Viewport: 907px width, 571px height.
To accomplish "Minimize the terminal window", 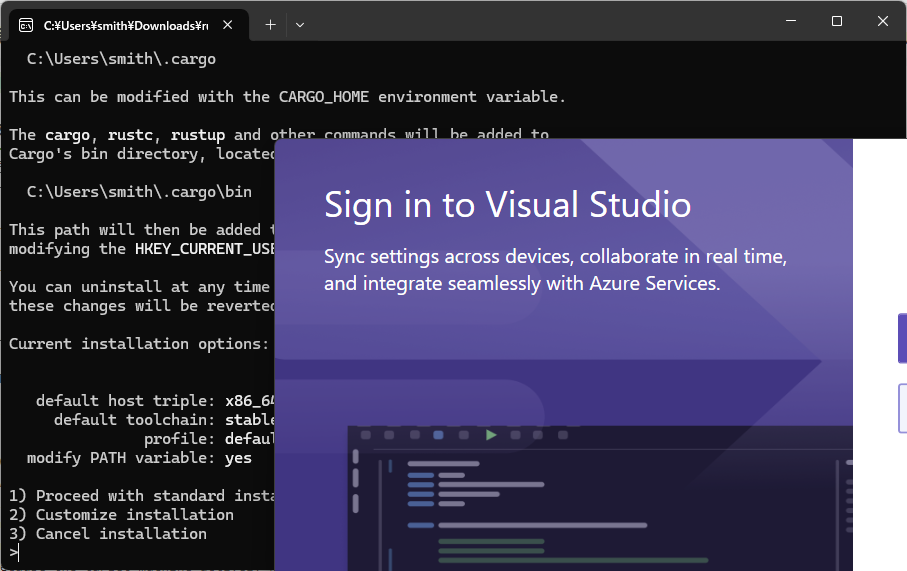I will point(791,21).
